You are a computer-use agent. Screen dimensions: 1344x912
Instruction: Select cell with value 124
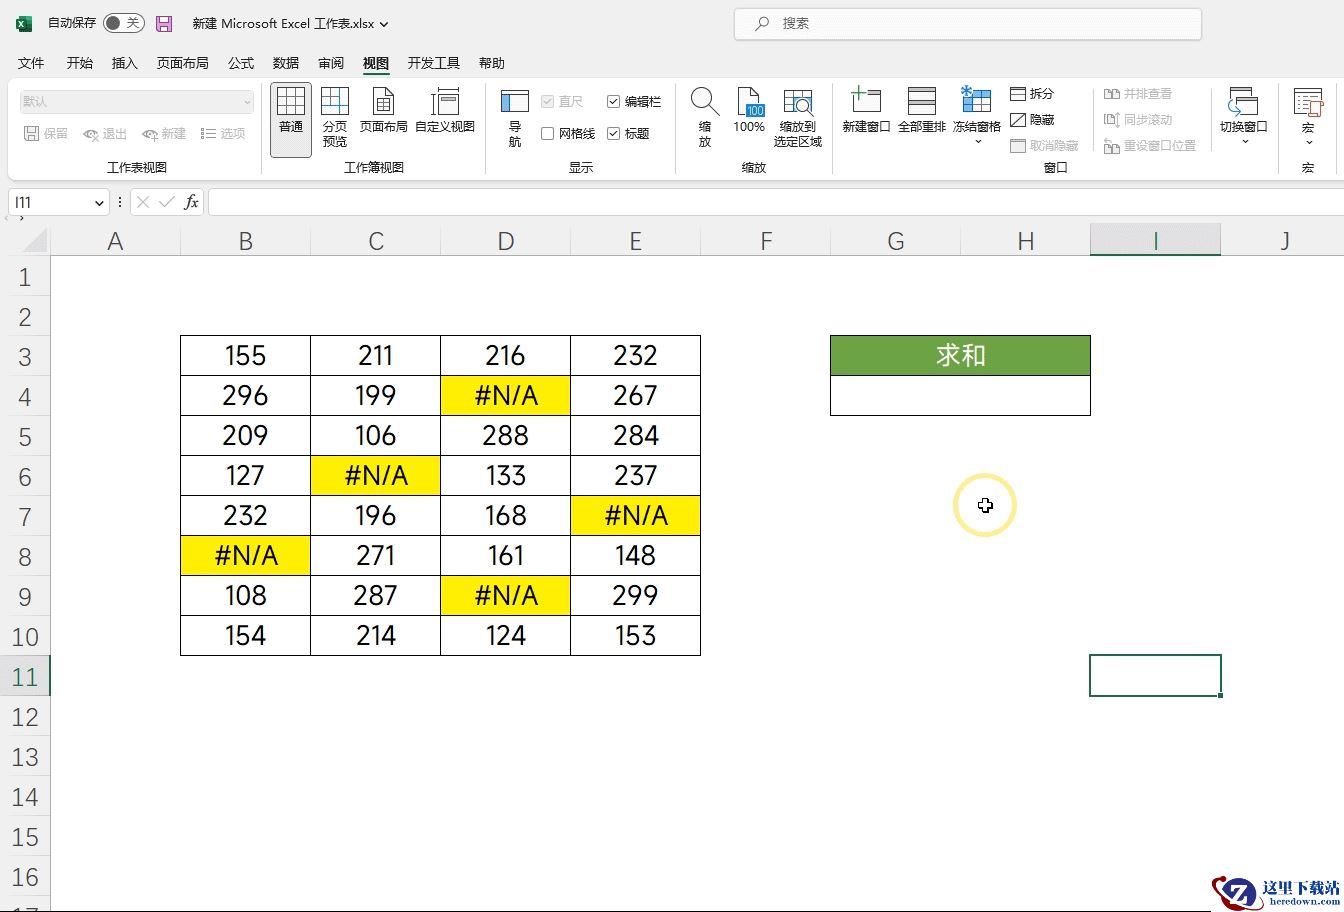pyautogui.click(x=506, y=636)
